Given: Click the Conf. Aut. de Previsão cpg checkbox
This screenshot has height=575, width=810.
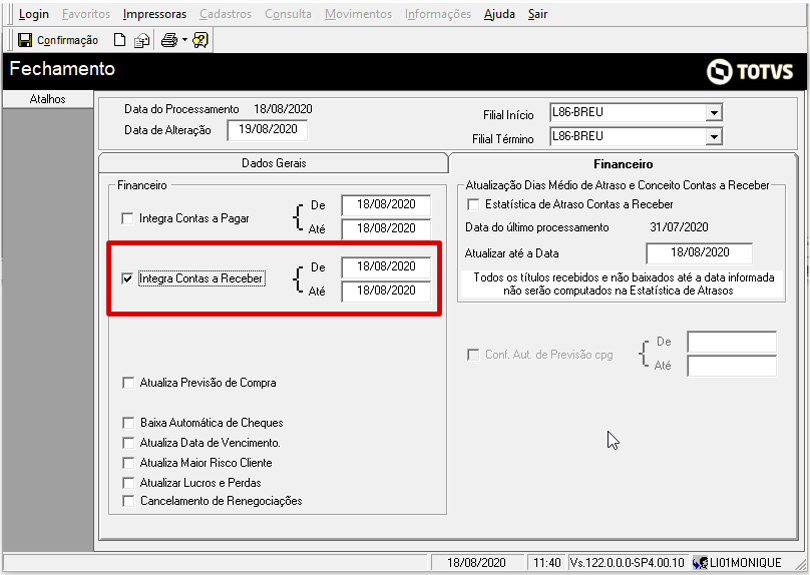Looking at the screenshot, I should coord(473,354).
